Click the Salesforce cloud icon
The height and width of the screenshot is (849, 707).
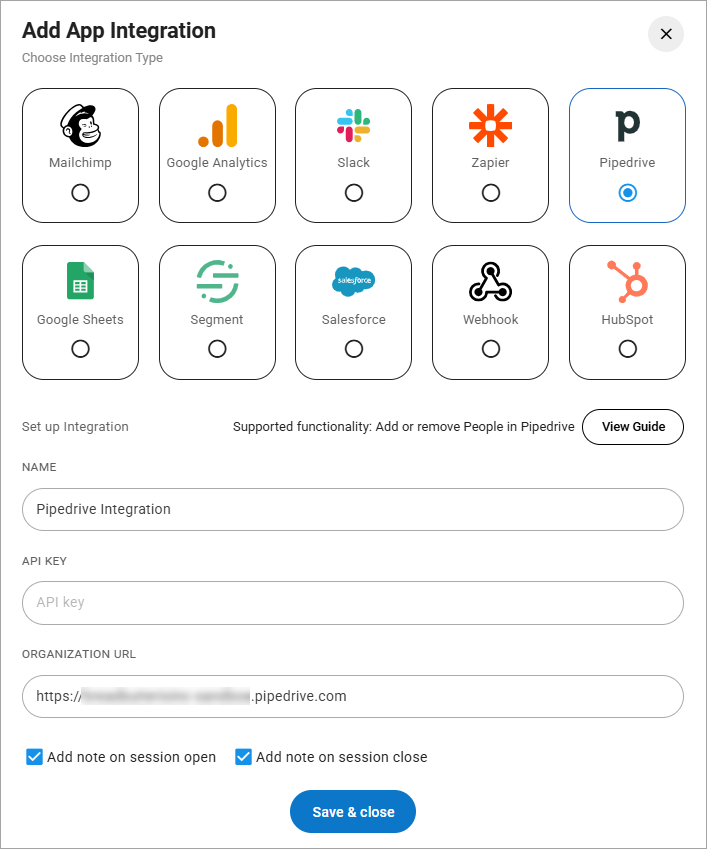(x=353, y=281)
